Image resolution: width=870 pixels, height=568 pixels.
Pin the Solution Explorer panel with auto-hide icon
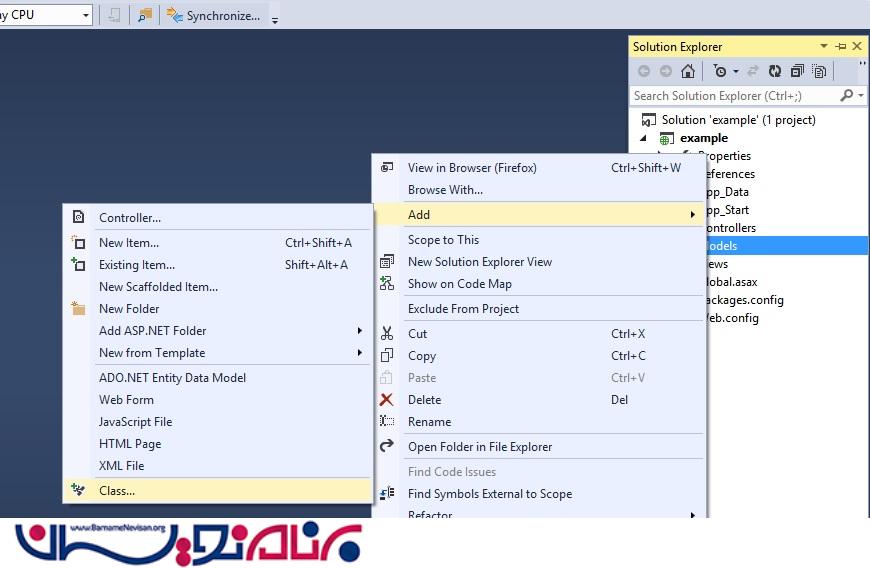(x=840, y=47)
